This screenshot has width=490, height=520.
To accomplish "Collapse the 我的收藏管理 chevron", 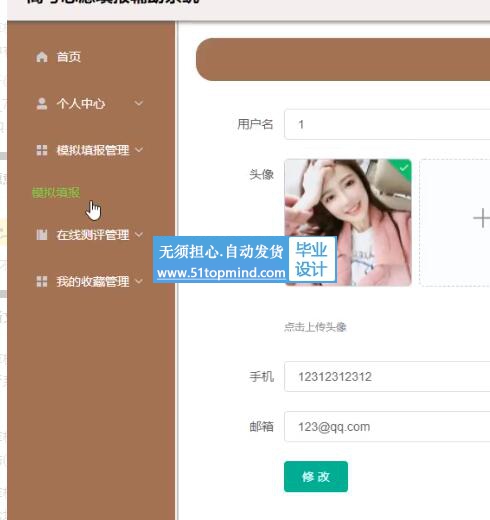I will 139,281.
